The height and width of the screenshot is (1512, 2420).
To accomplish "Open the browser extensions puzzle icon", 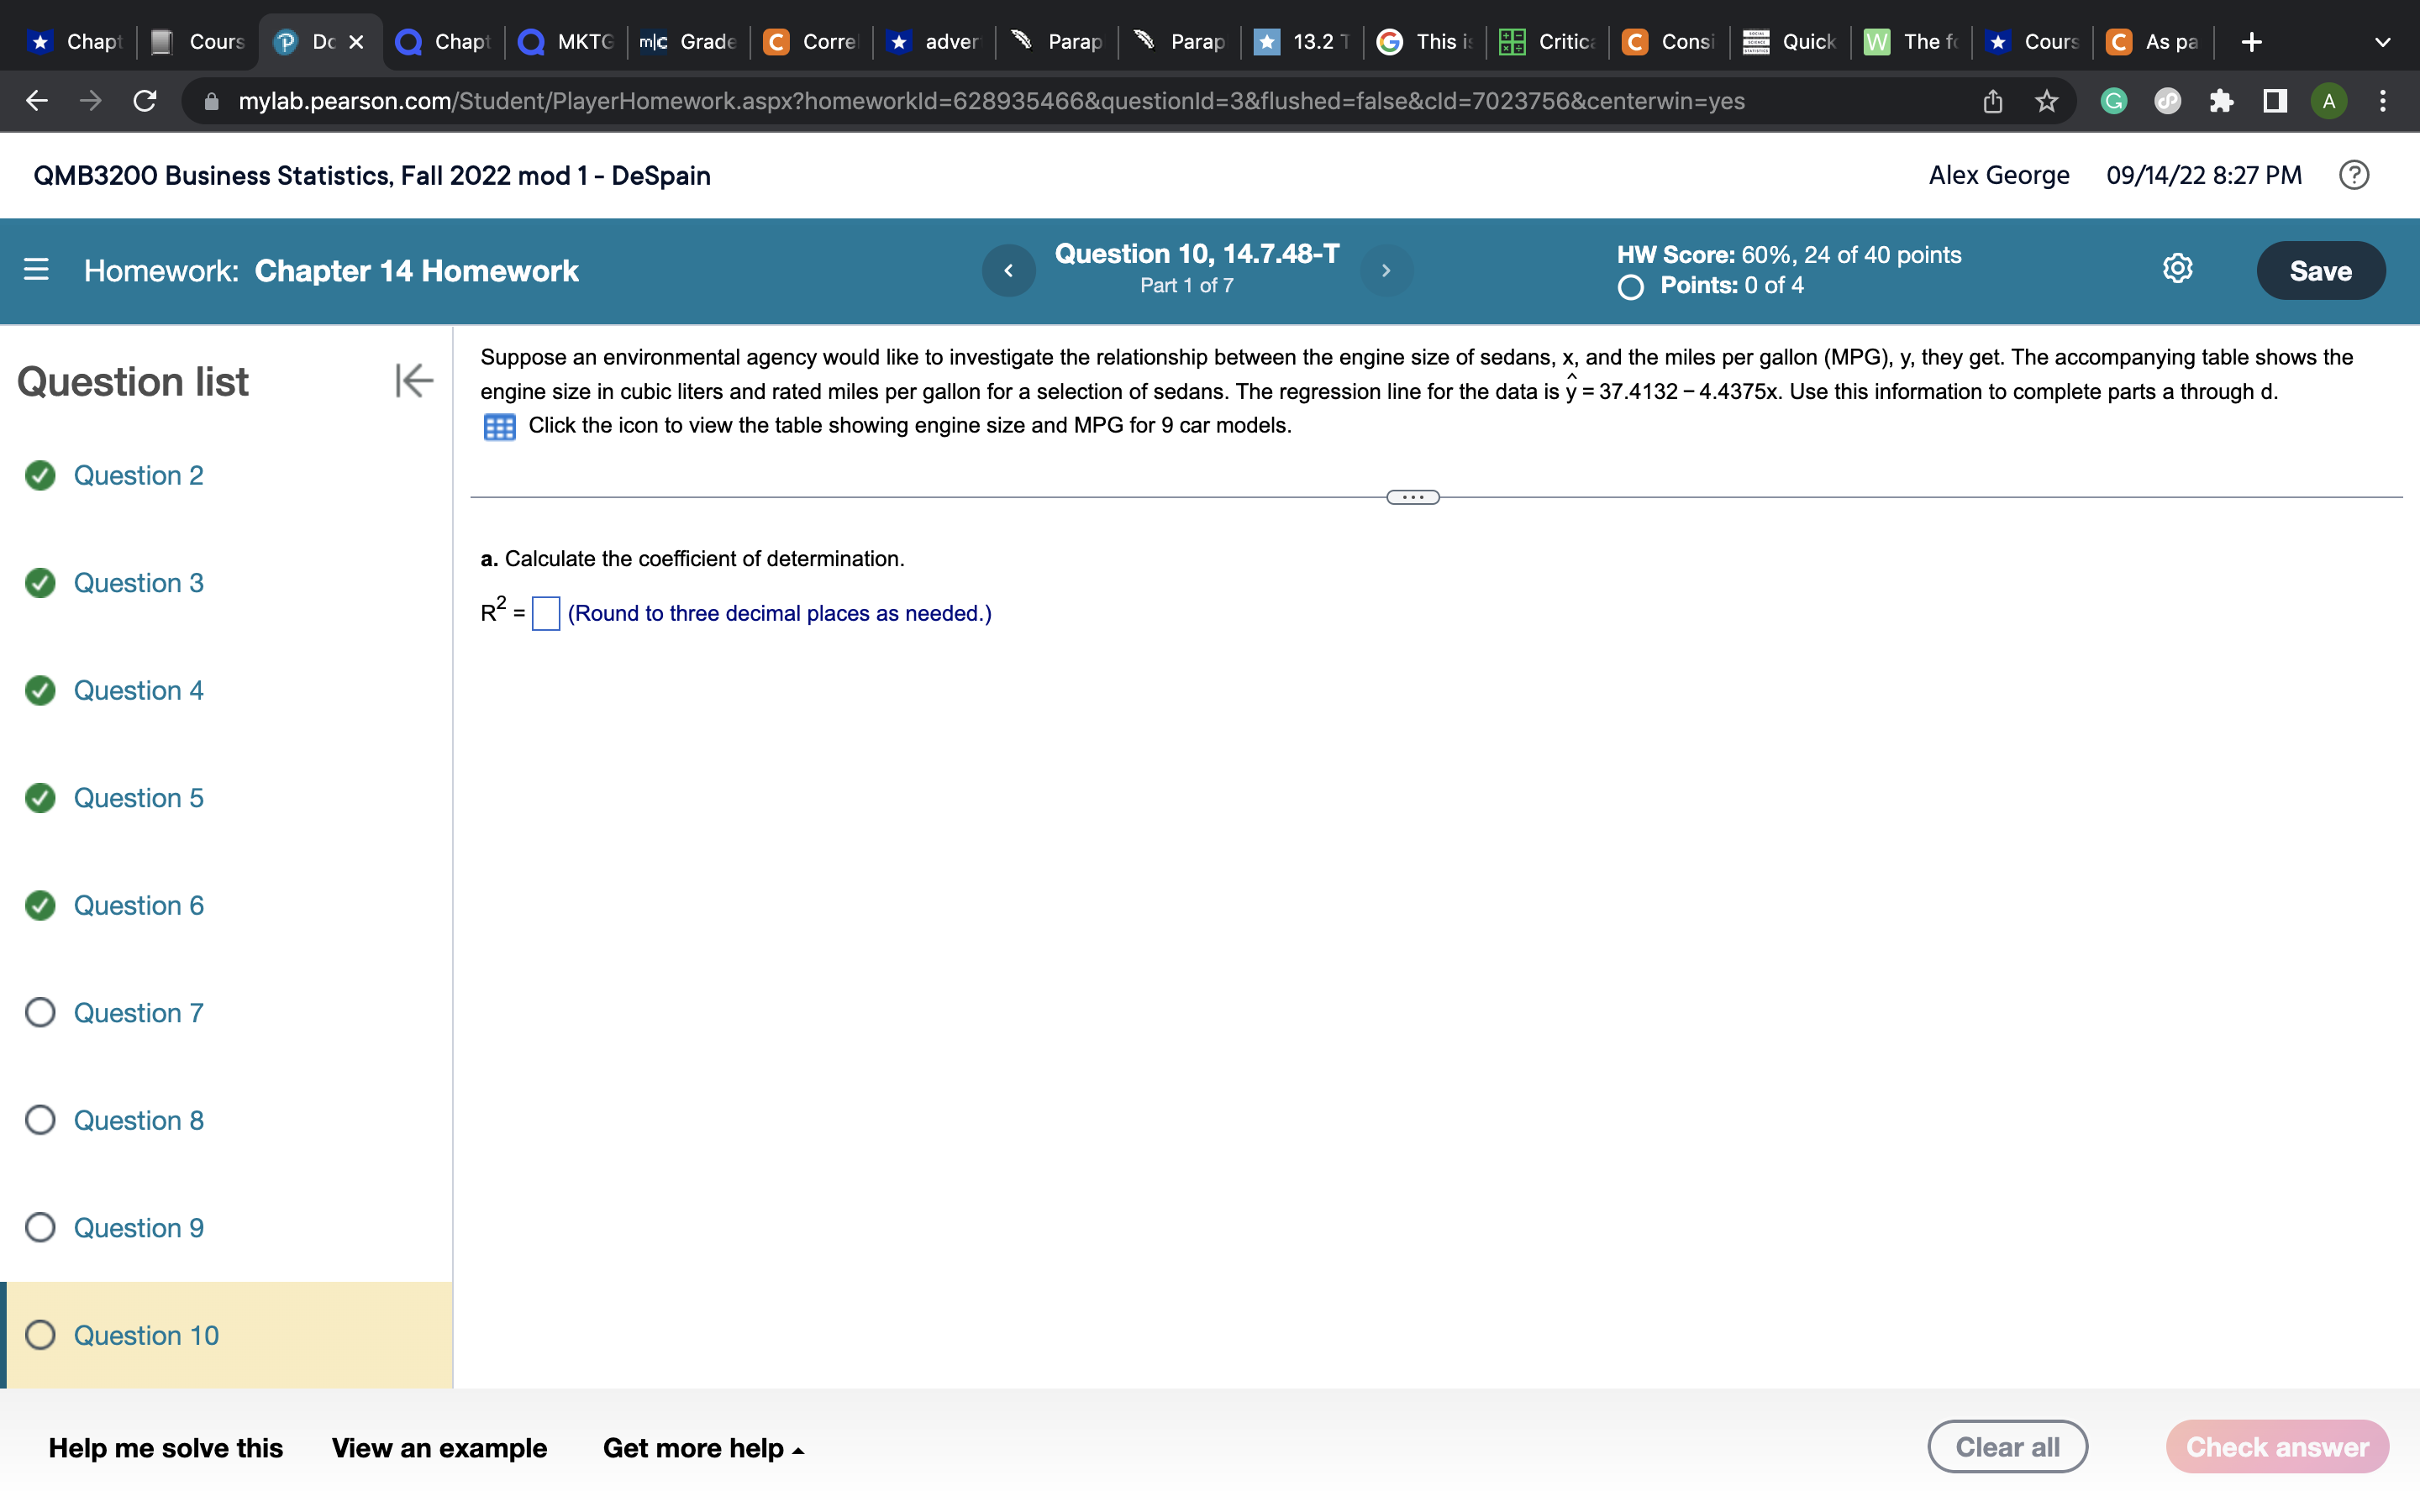I will pos(2221,101).
